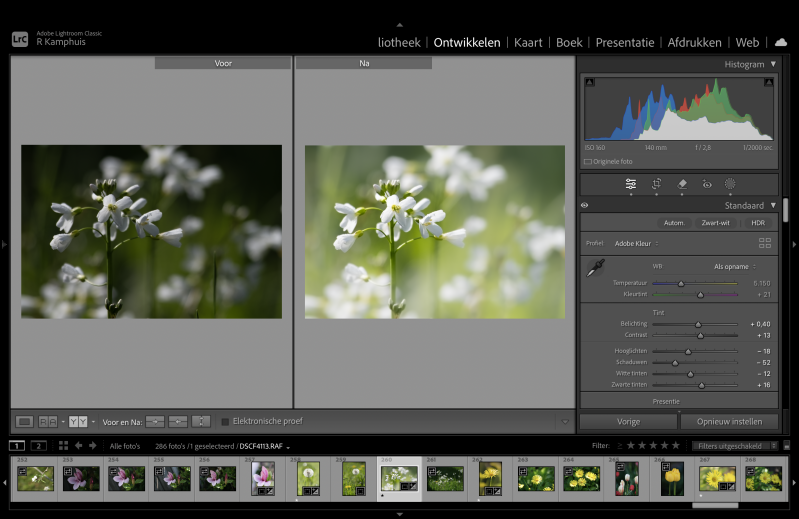Toggle Standaard panel visibility eye
Viewport: 799px width, 519px height.
(585, 205)
